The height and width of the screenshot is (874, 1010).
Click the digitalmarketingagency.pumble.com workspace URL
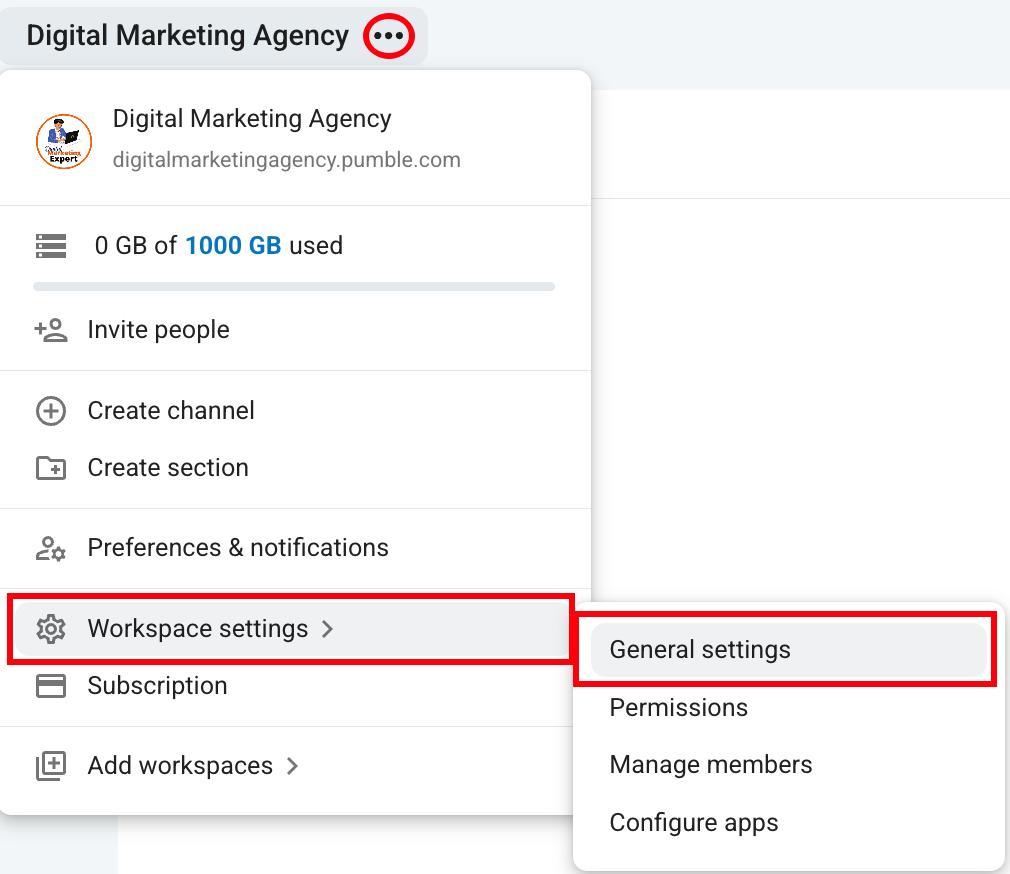(287, 160)
